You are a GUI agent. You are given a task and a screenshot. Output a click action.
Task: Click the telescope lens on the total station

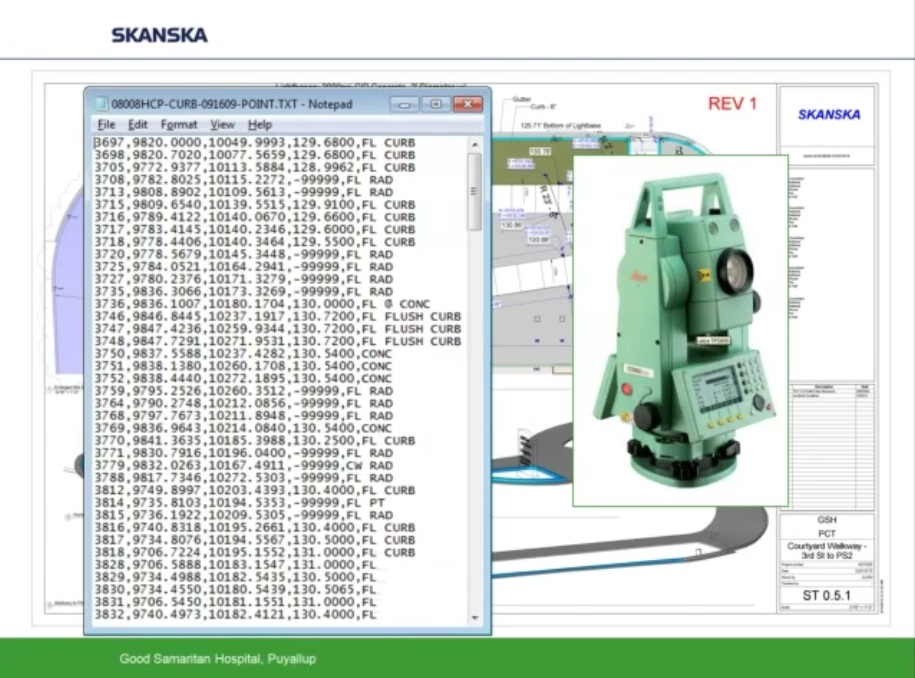(x=736, y=268)
